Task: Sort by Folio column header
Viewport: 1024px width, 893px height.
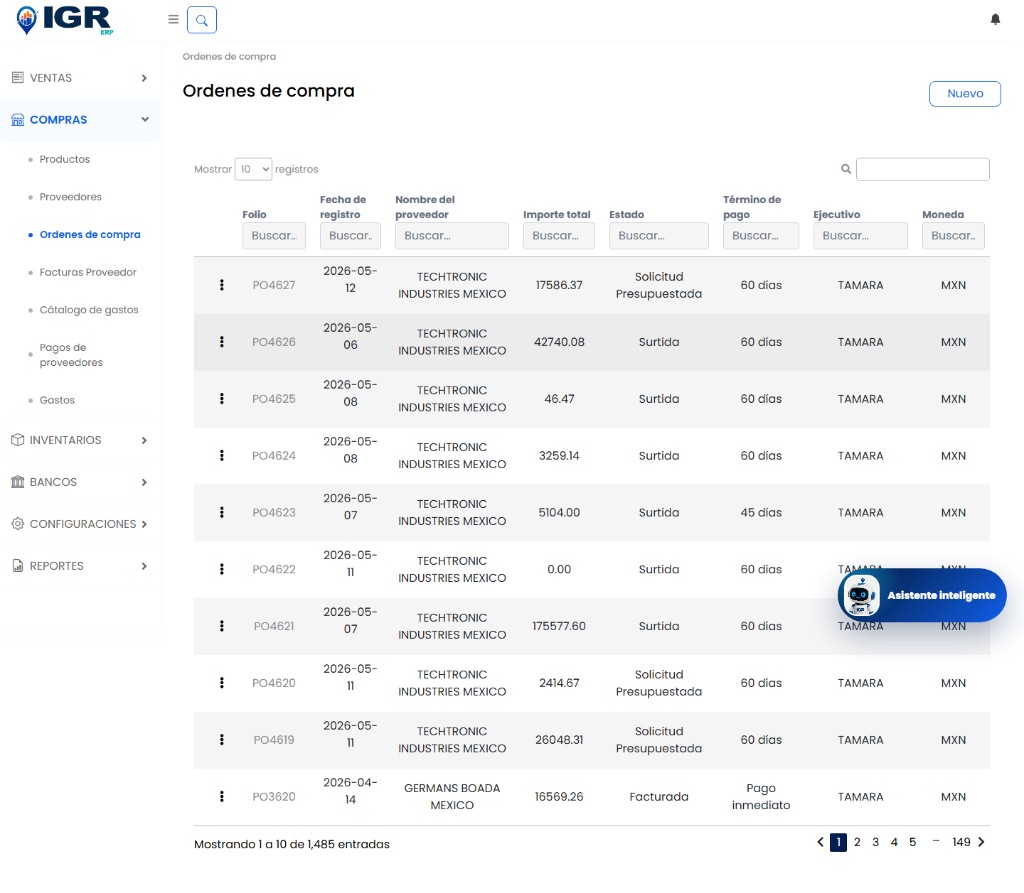Action: tap(254, 214)
